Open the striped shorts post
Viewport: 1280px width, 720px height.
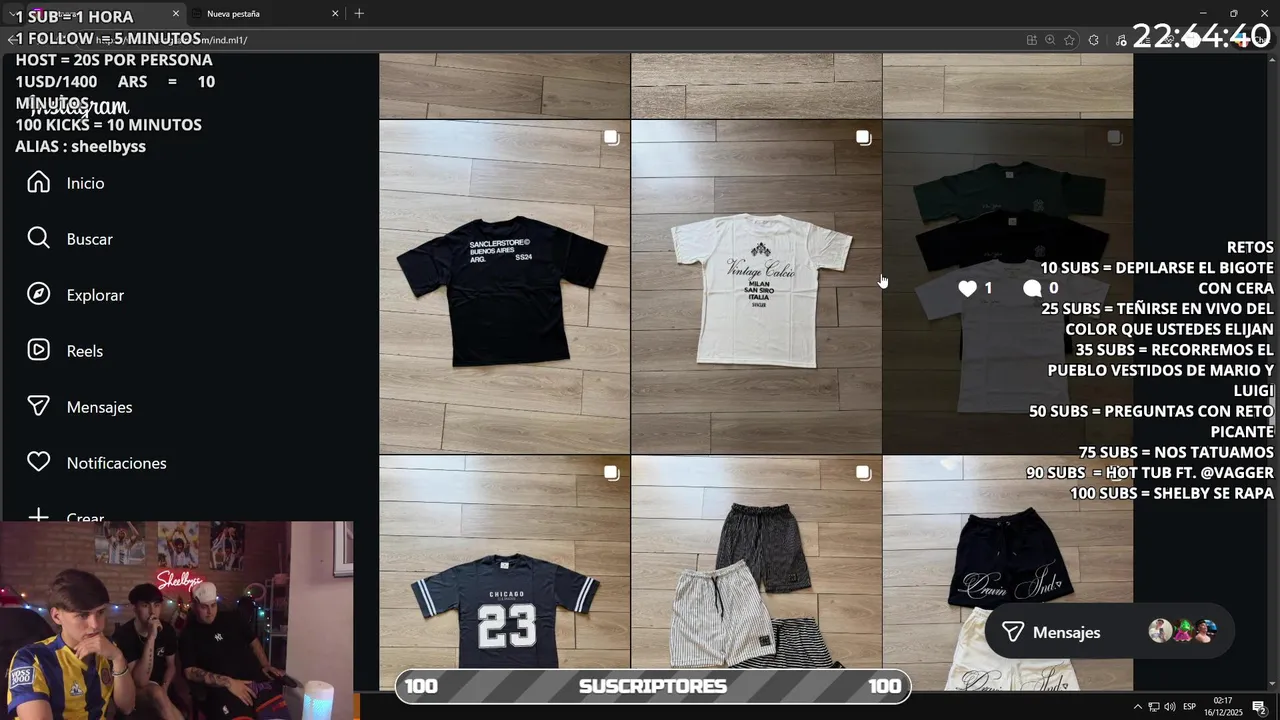point(756,573)
